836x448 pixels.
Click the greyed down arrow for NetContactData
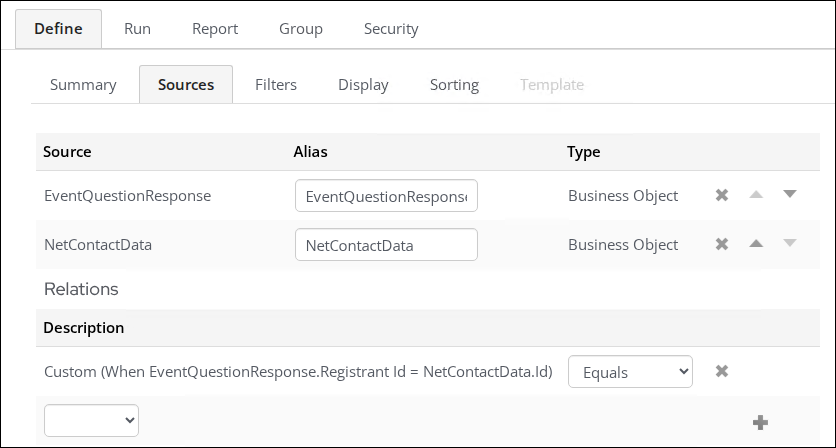click(x=789, y=243)
